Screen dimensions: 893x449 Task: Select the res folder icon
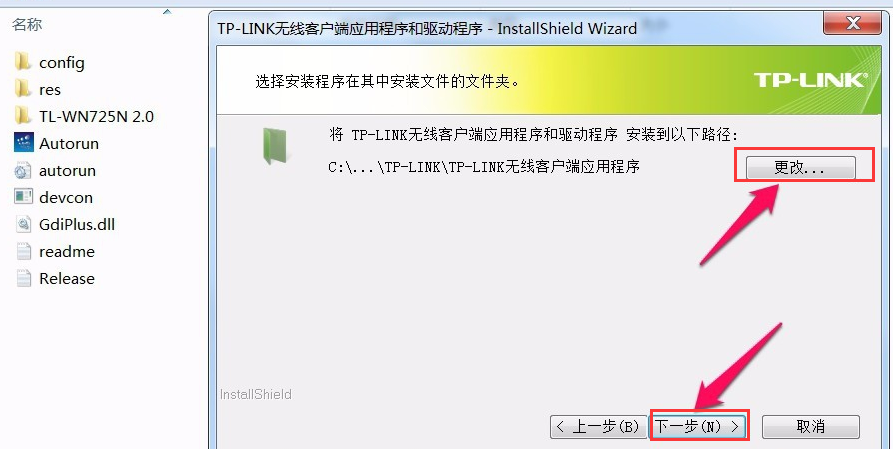(23, 89)
